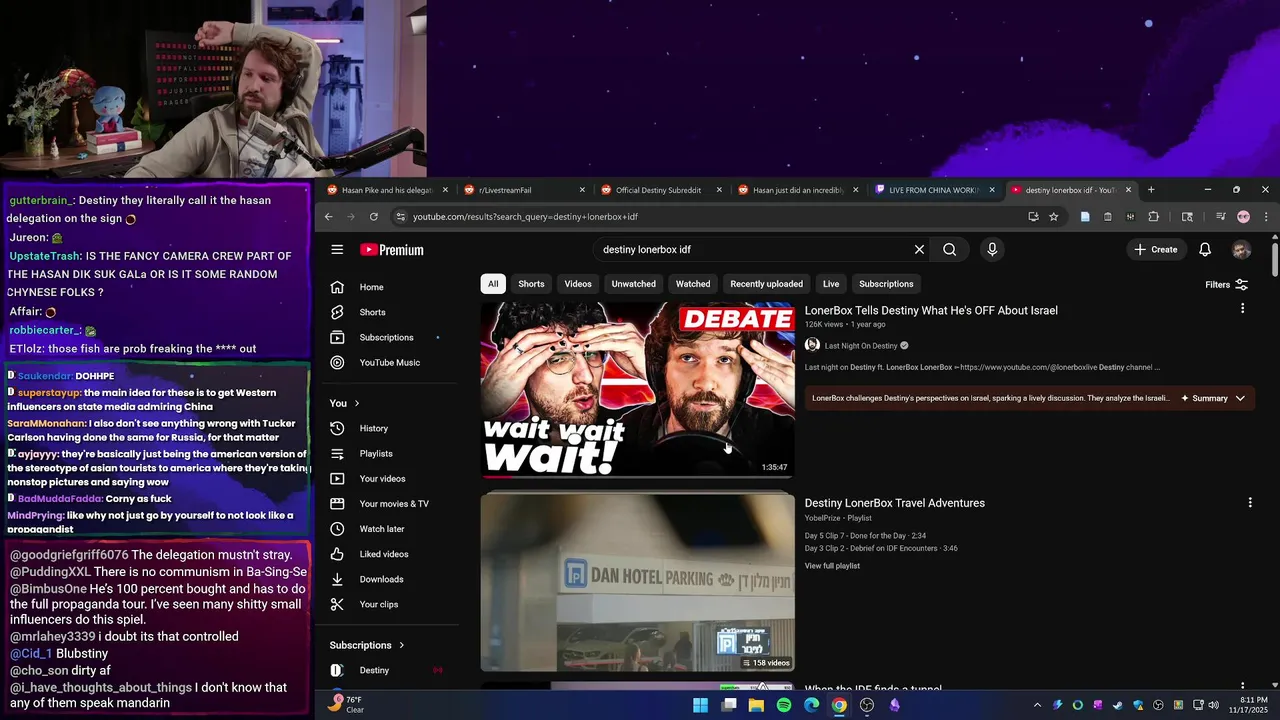Go to the YouTube Premium logo home

(392, 250)
